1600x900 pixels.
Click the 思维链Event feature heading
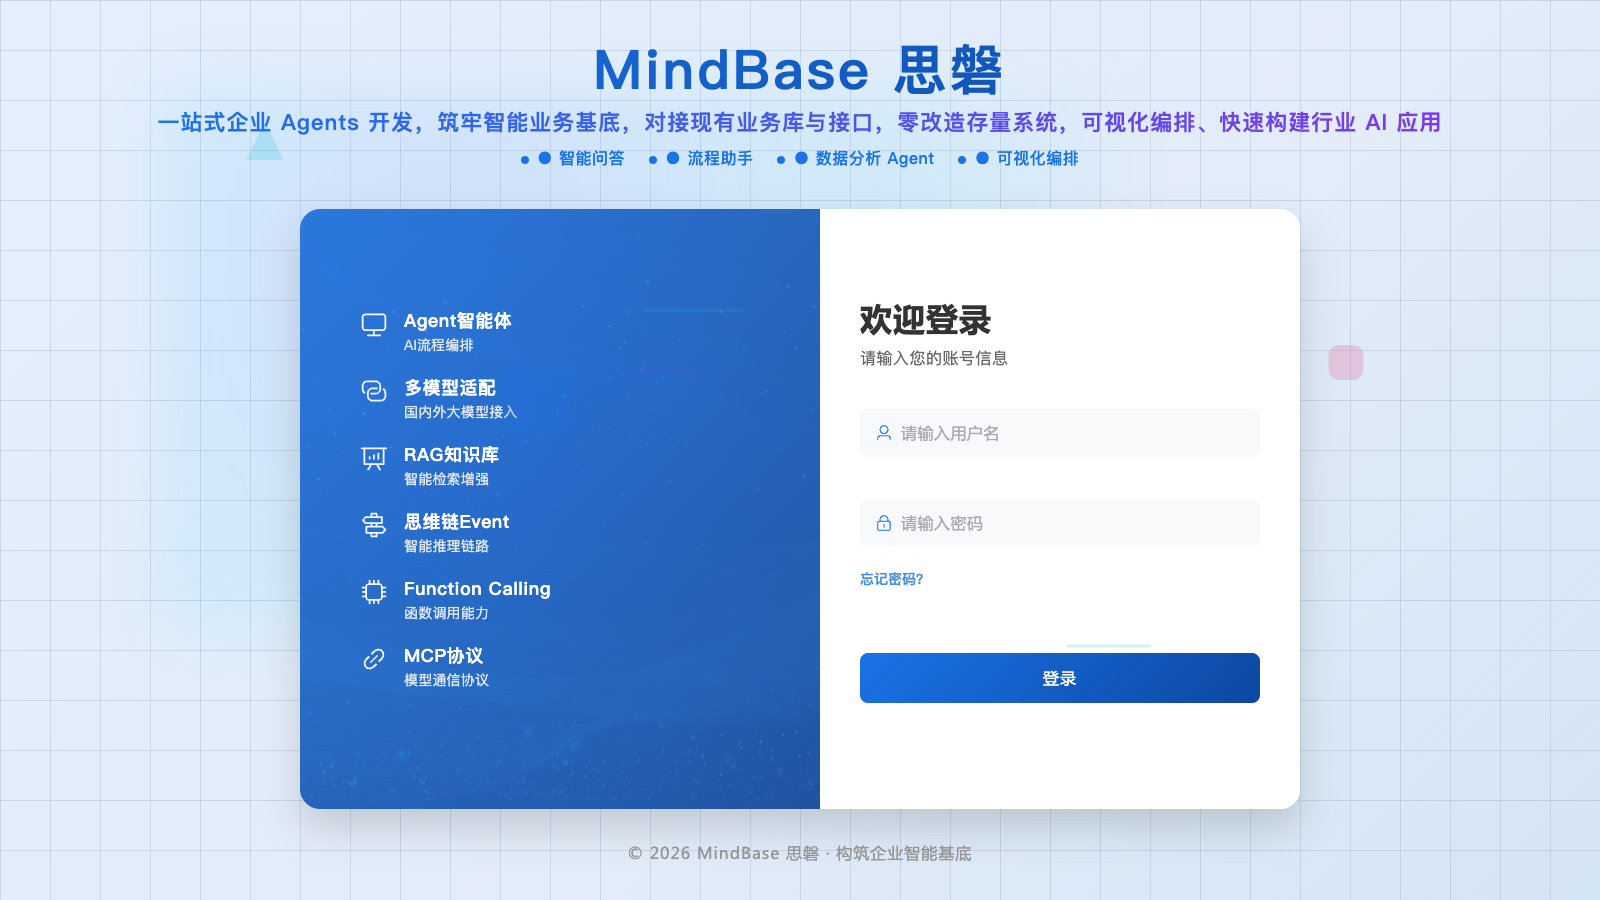(457, 522)
